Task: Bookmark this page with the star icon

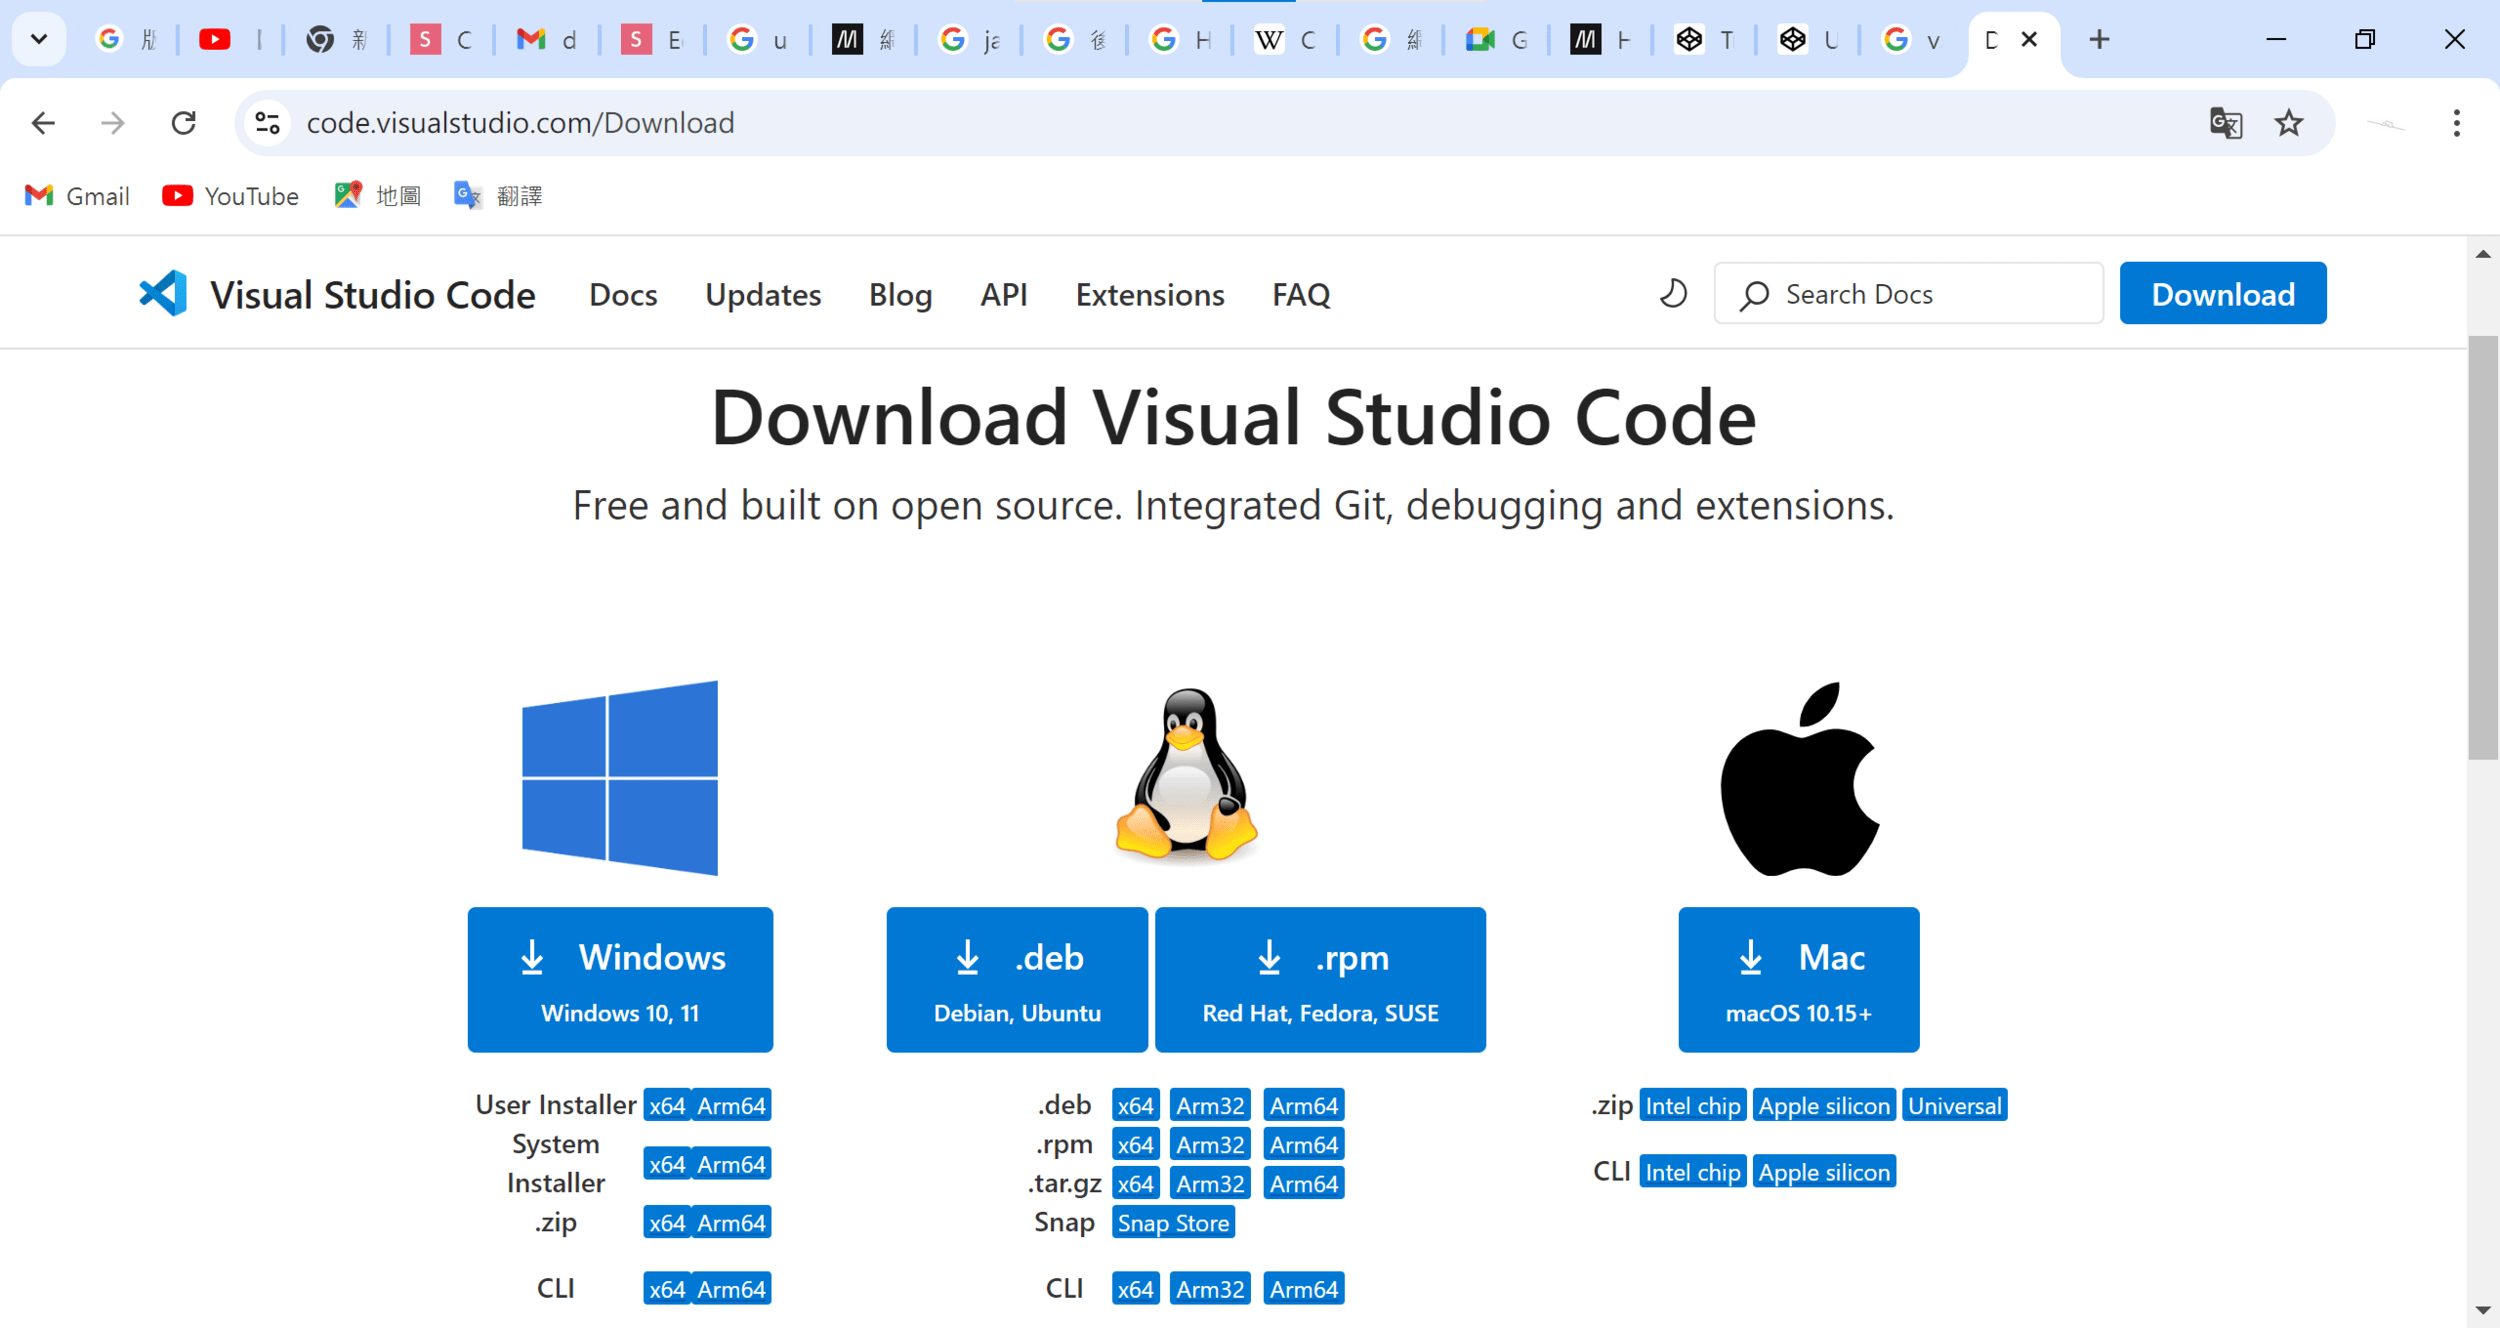Action: click(x=2289, y=123)
